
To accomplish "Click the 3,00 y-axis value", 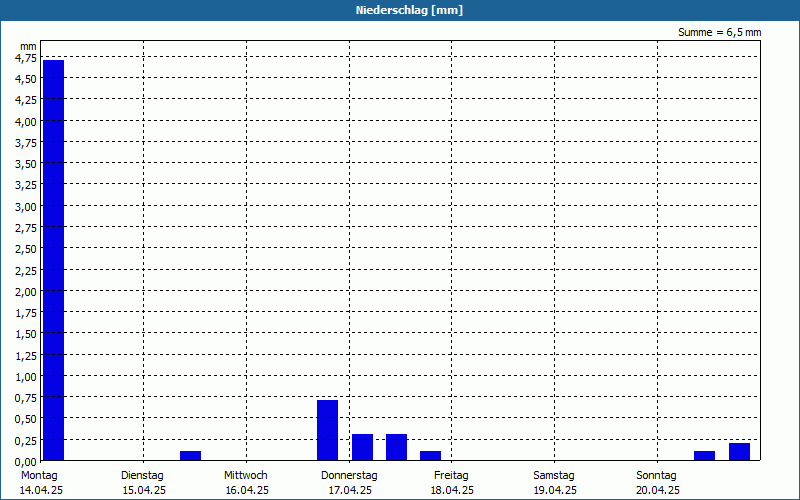I will point(26,207).
